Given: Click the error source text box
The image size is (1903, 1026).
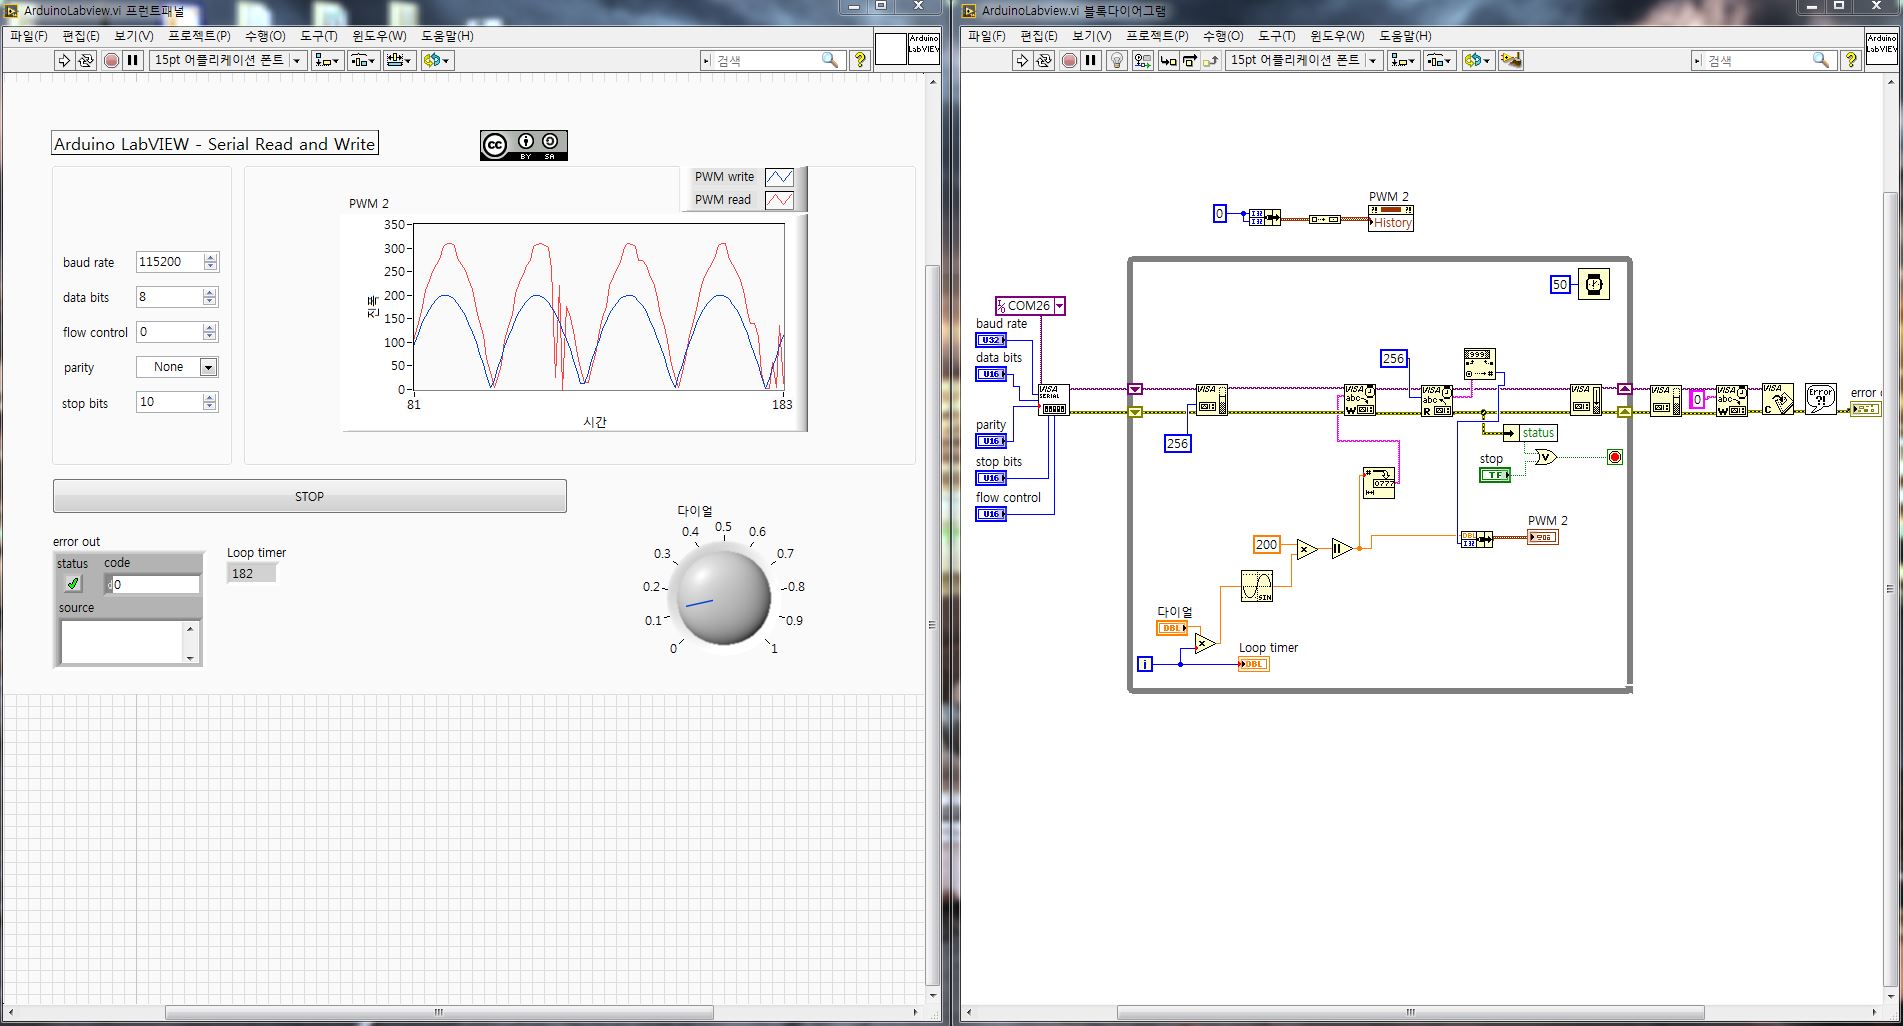Looking at the screenshot, I should click(122, 642).
